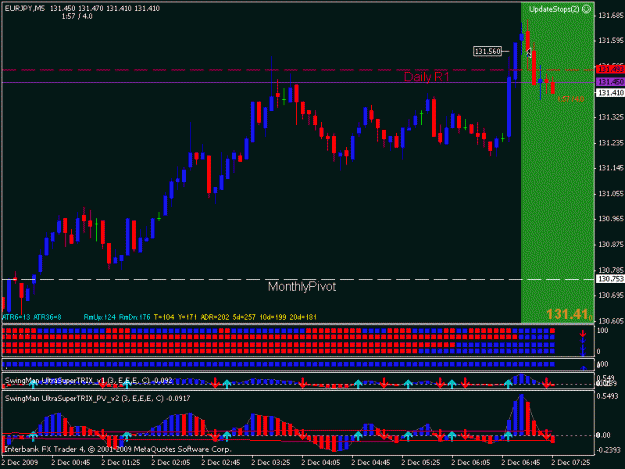
Task: Click the RmDn:176 readout
Action: [x=134, y=317]
